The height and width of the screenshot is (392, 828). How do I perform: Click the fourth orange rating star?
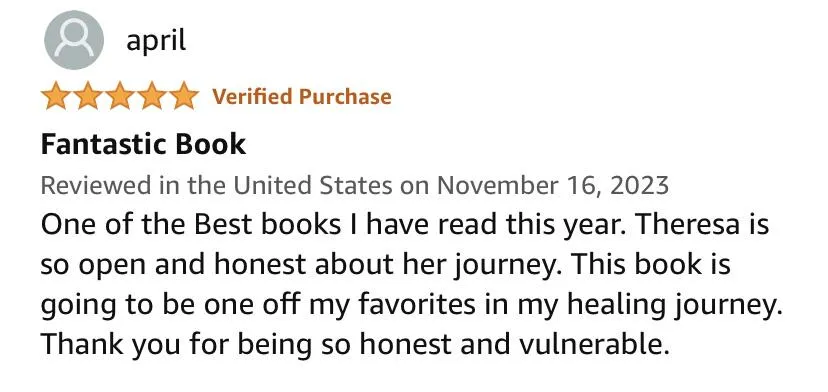152,96
